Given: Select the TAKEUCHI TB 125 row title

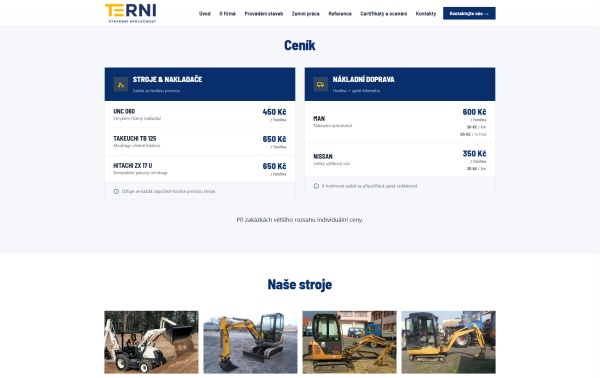Looking at the screenshot, I should point(135,138).
